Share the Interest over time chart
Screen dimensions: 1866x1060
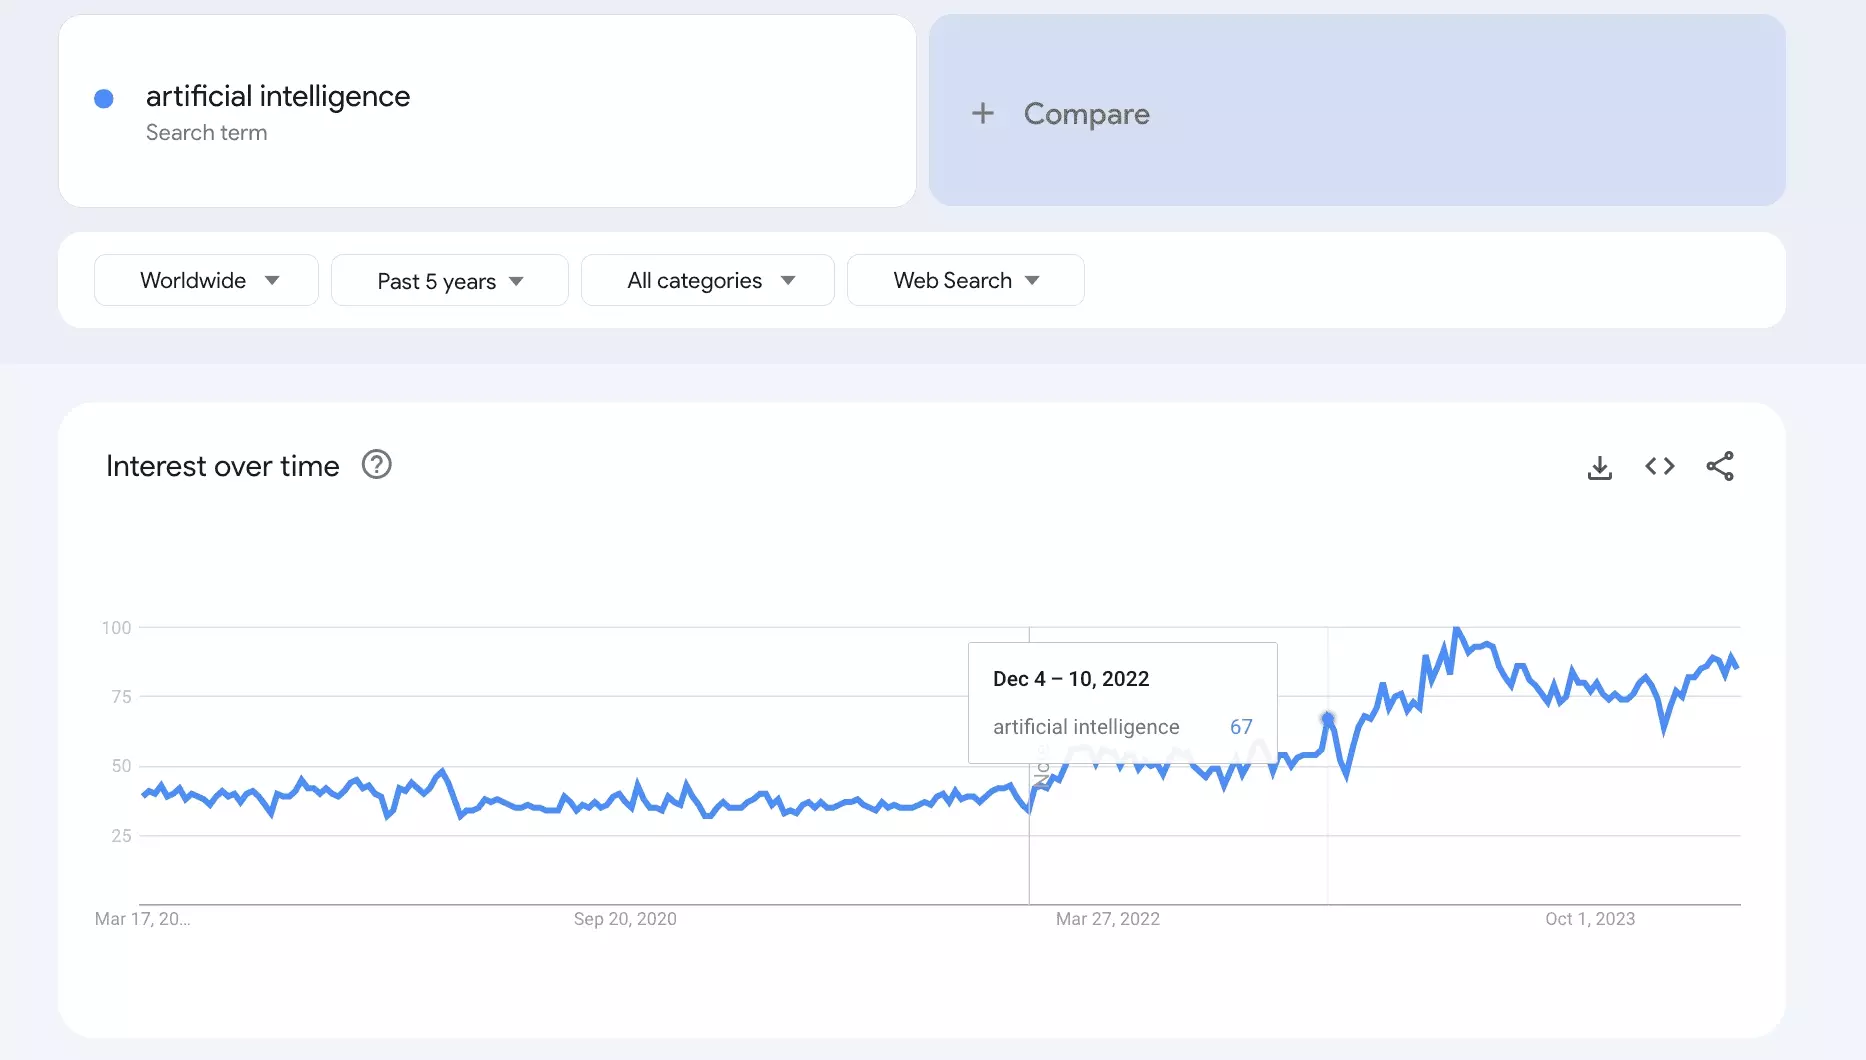pos(1721,466)
